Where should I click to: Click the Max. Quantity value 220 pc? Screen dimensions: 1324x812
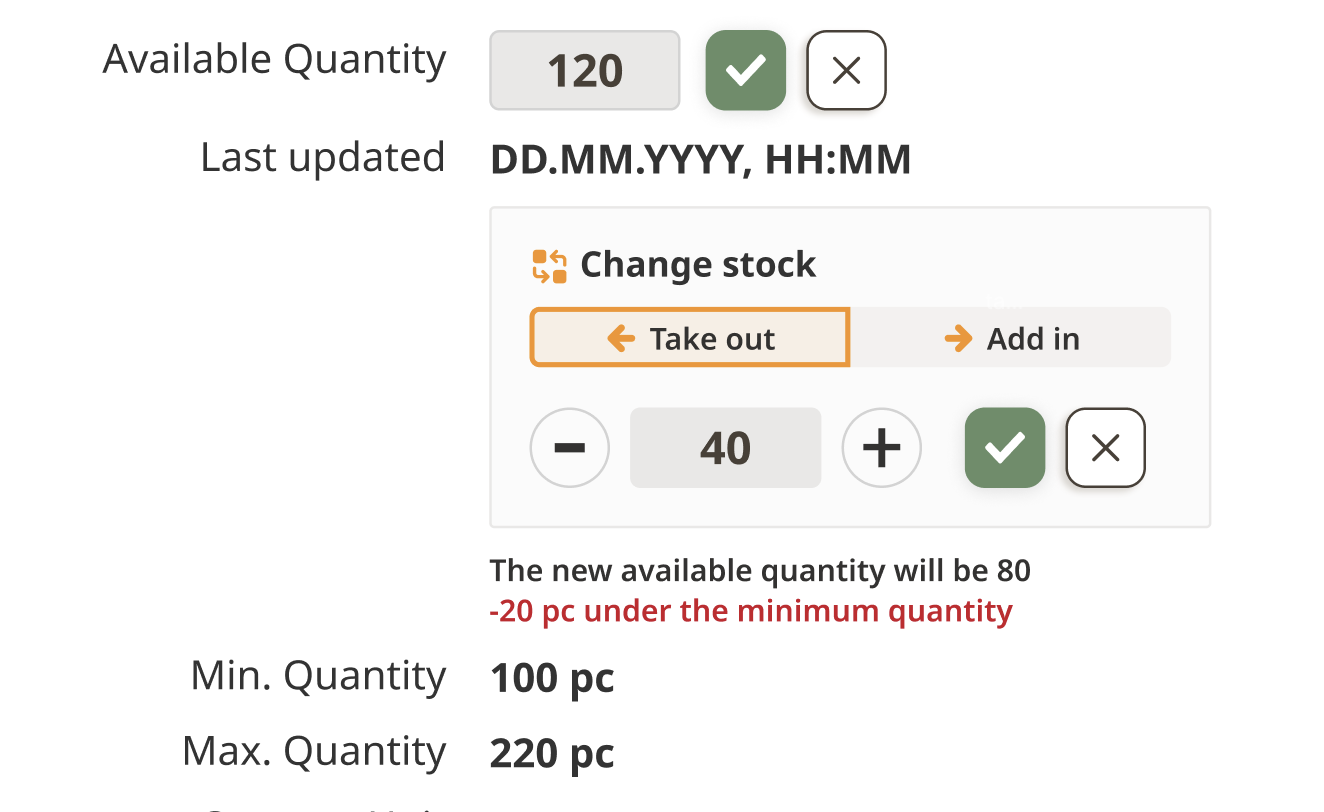tap(552, 753)
